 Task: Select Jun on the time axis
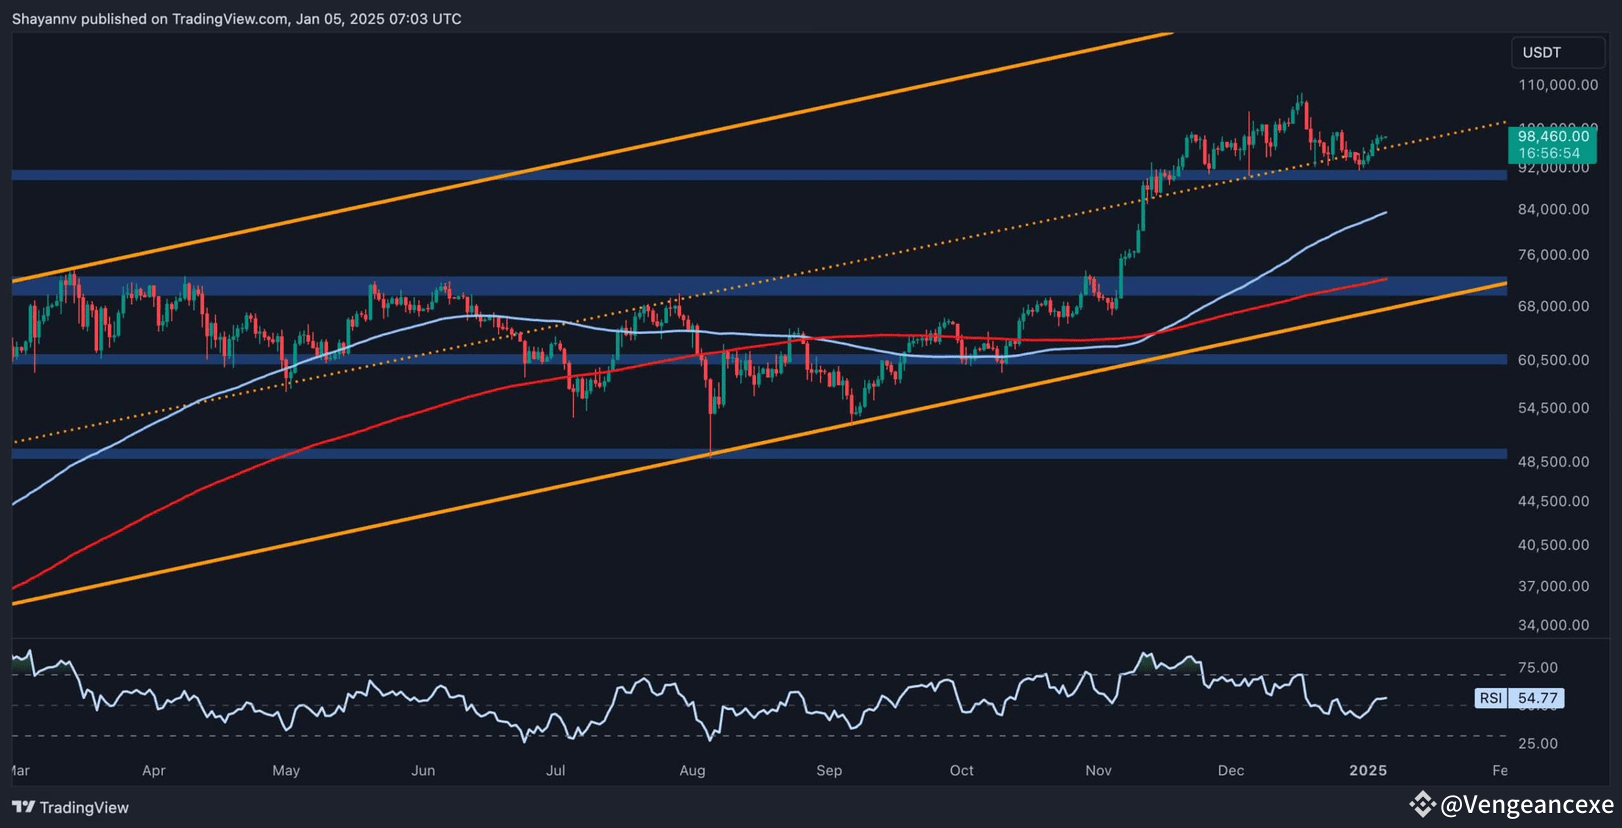(423, 770)
